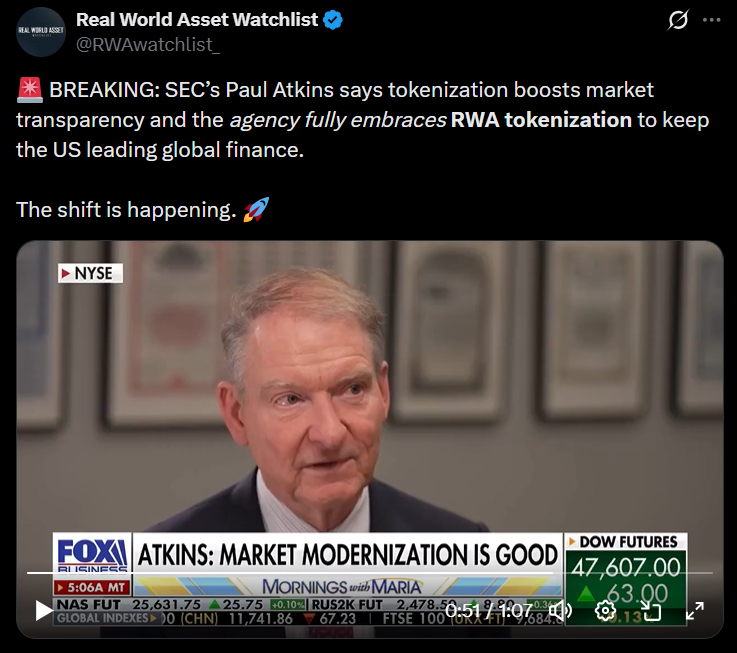Viewport: 737px width, 653px height.
Task: Click the 'The shift is happening.' line
Action: pyautogui.click(x=126, y=210)
